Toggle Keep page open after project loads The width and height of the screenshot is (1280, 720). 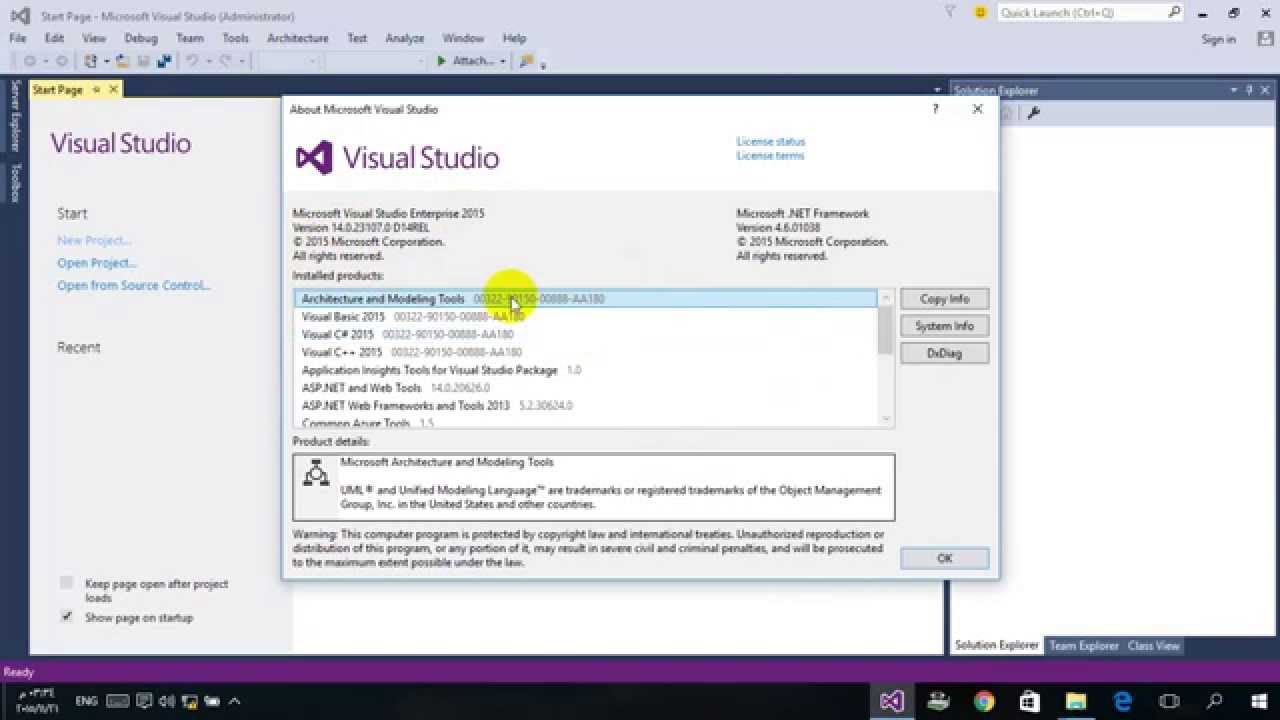pyautogui.click(x=66, y=583)
